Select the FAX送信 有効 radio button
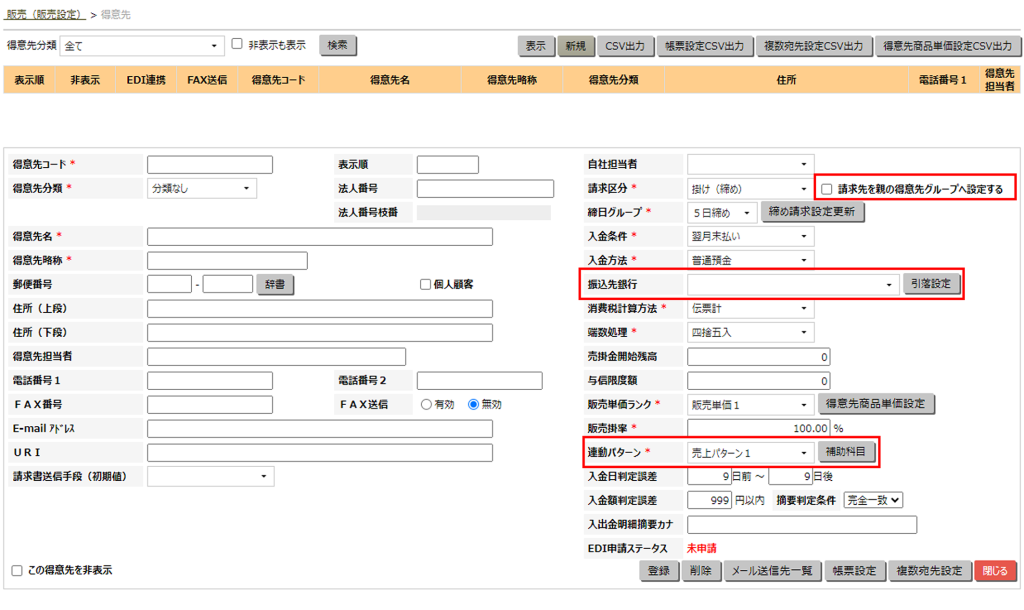 (426, 404)
